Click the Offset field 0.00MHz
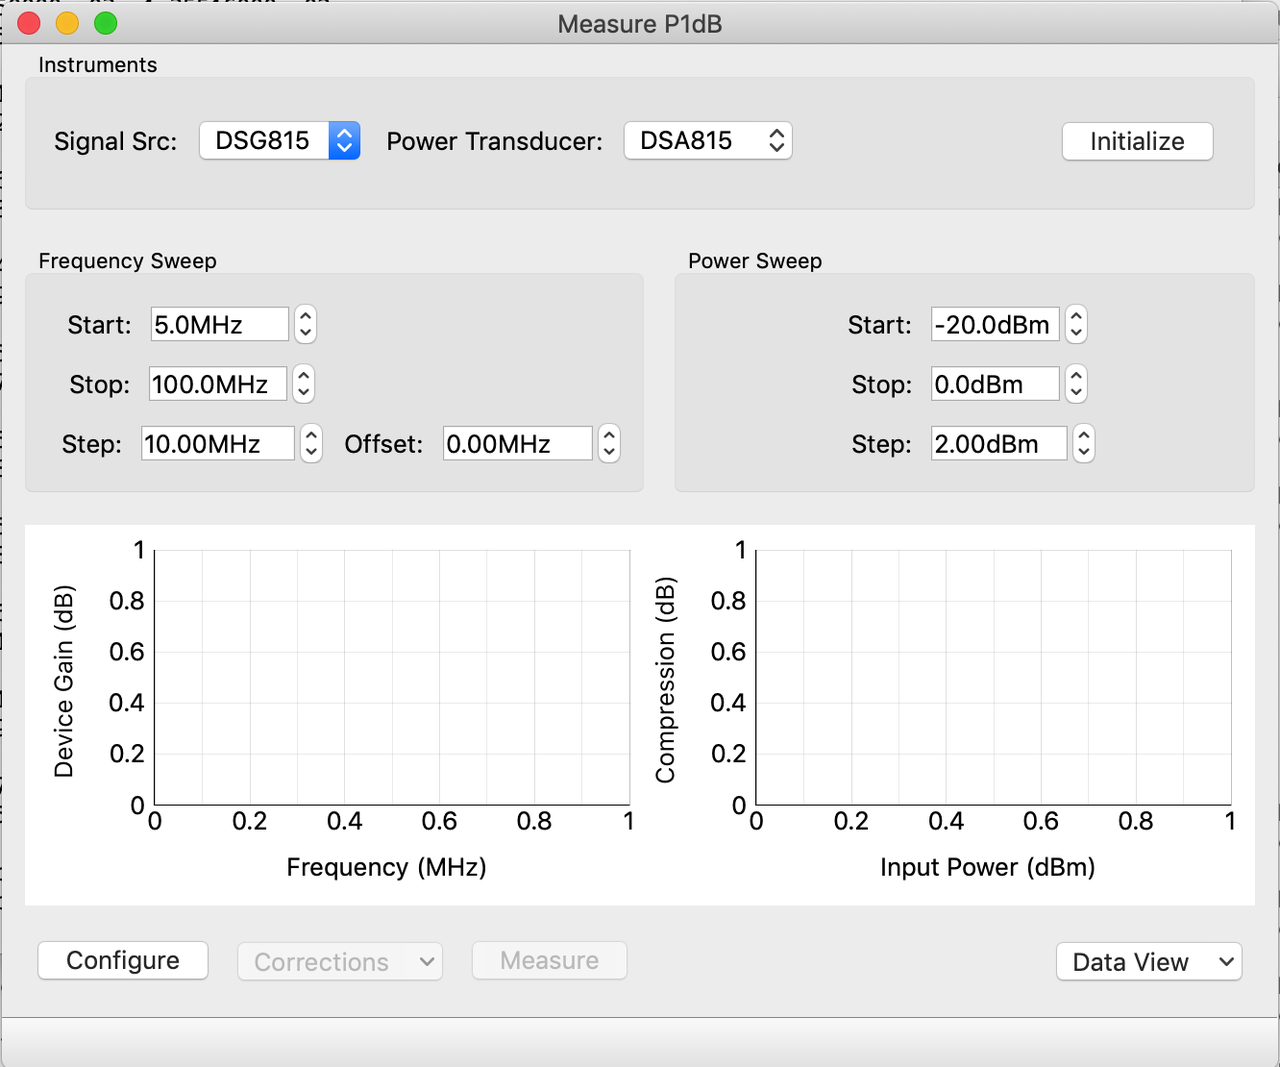Image resolution: width=1280 pixels, height=1067 pixels. (x=518, y=444)
